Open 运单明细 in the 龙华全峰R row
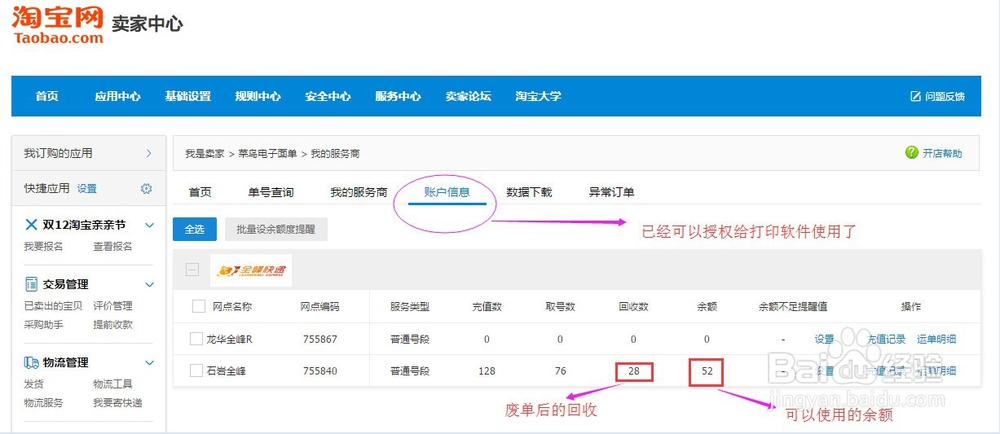Image resolution: width=1000 pixels, height=434 pixels. [x=936, y=339]
